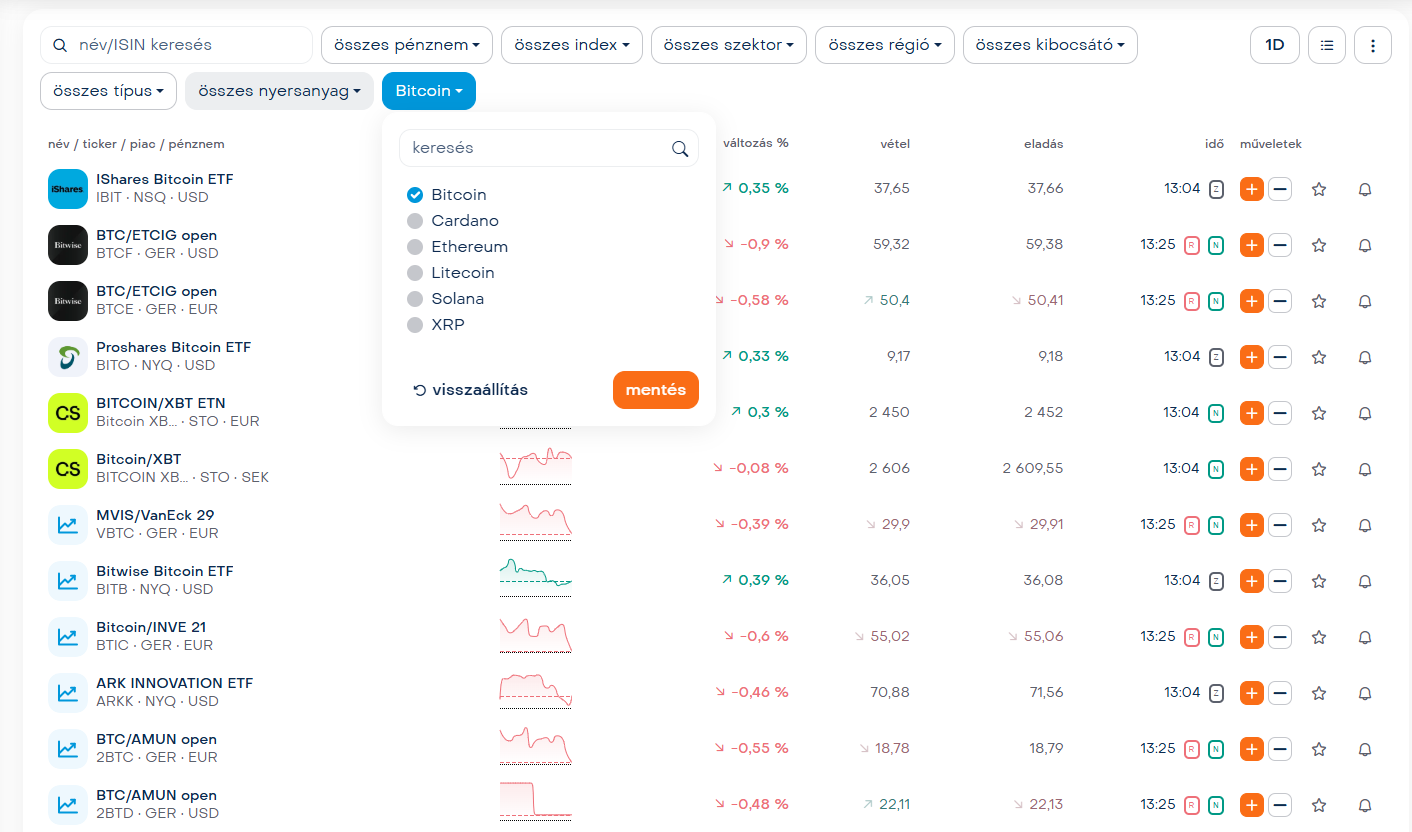Click the magnifier icon in the keresés field

[680, 149]
